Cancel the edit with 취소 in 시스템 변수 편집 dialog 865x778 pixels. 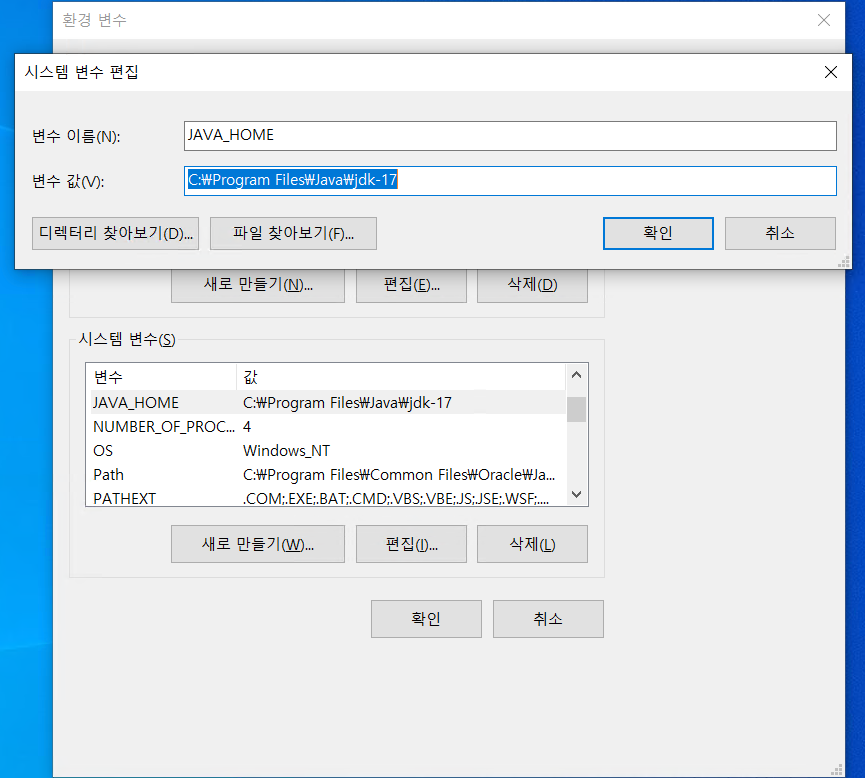780,233
